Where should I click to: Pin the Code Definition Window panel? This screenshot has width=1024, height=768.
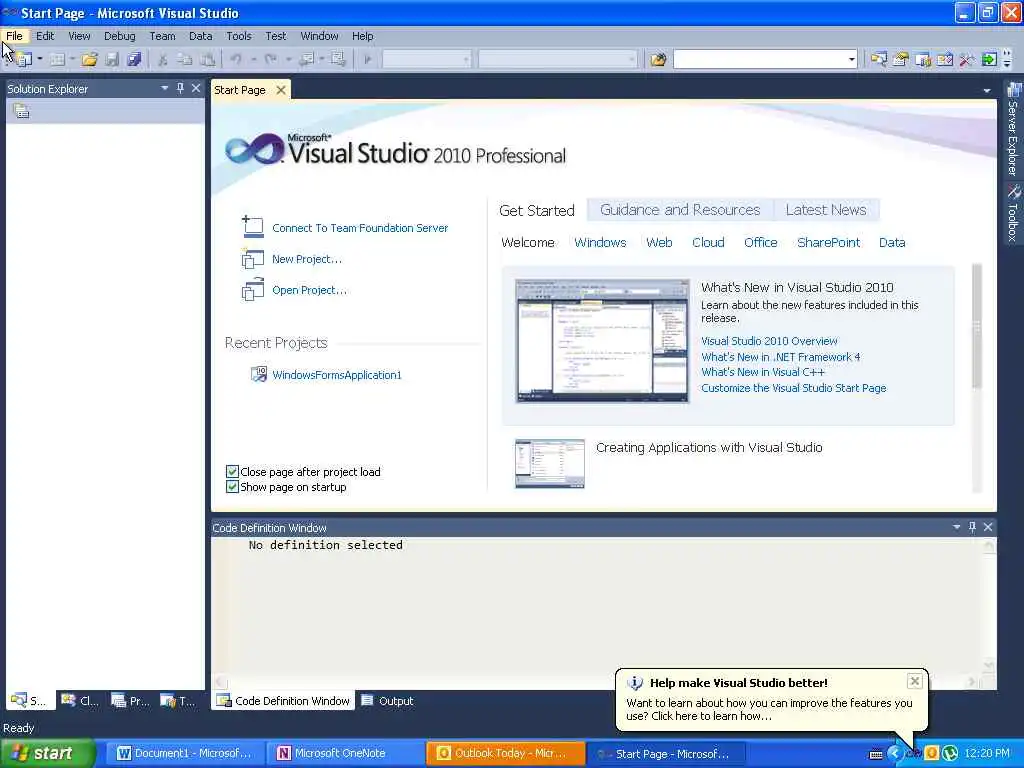972,527
